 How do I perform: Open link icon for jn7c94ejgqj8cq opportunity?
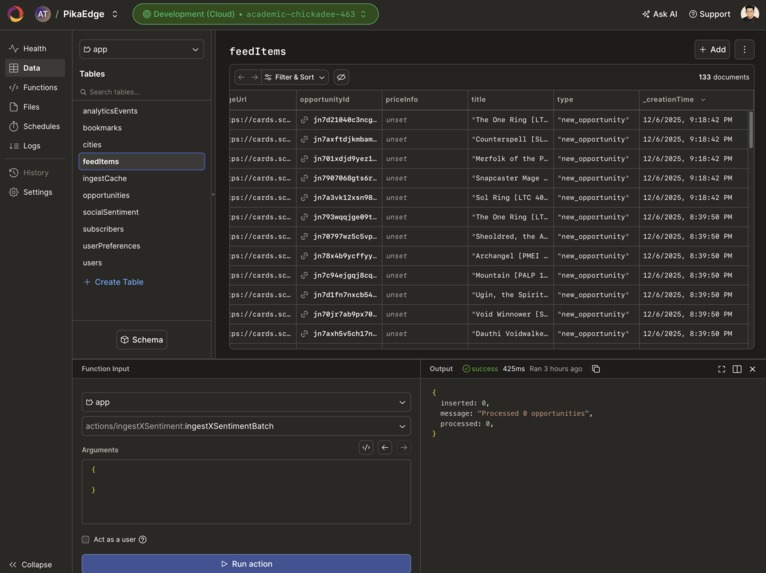304,275
